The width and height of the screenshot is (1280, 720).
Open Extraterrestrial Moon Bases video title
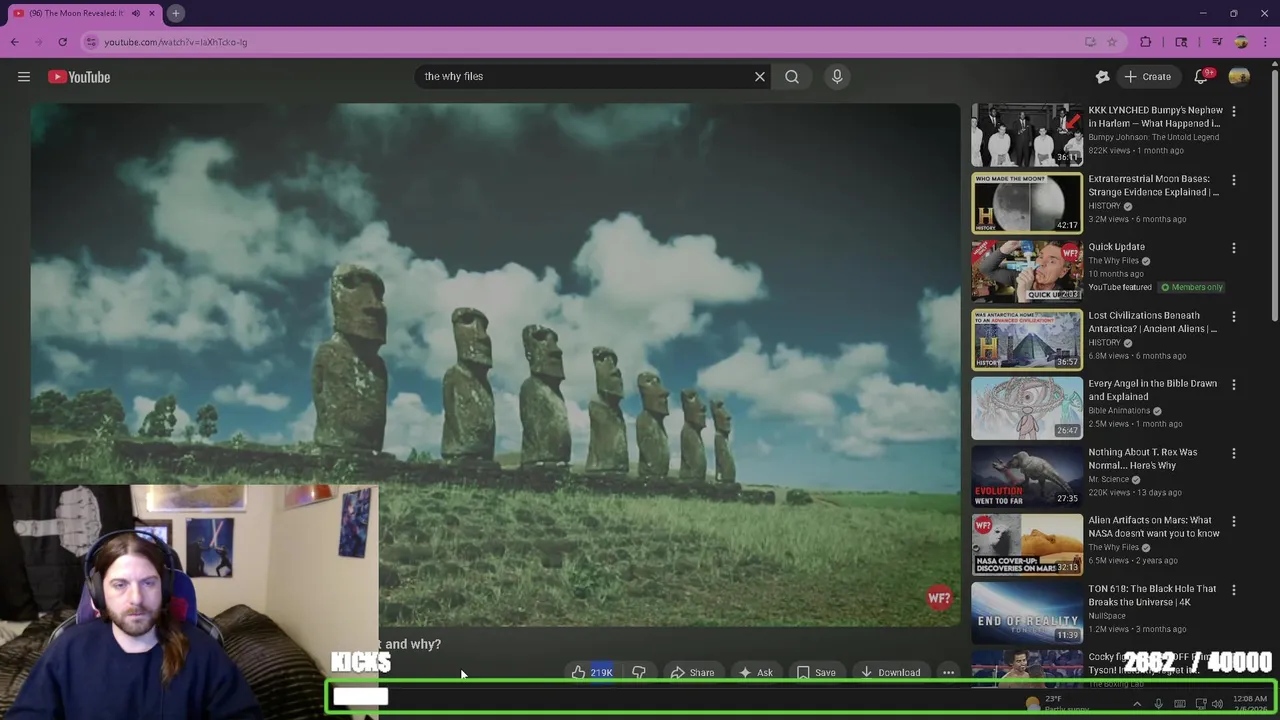[1153, 185]
